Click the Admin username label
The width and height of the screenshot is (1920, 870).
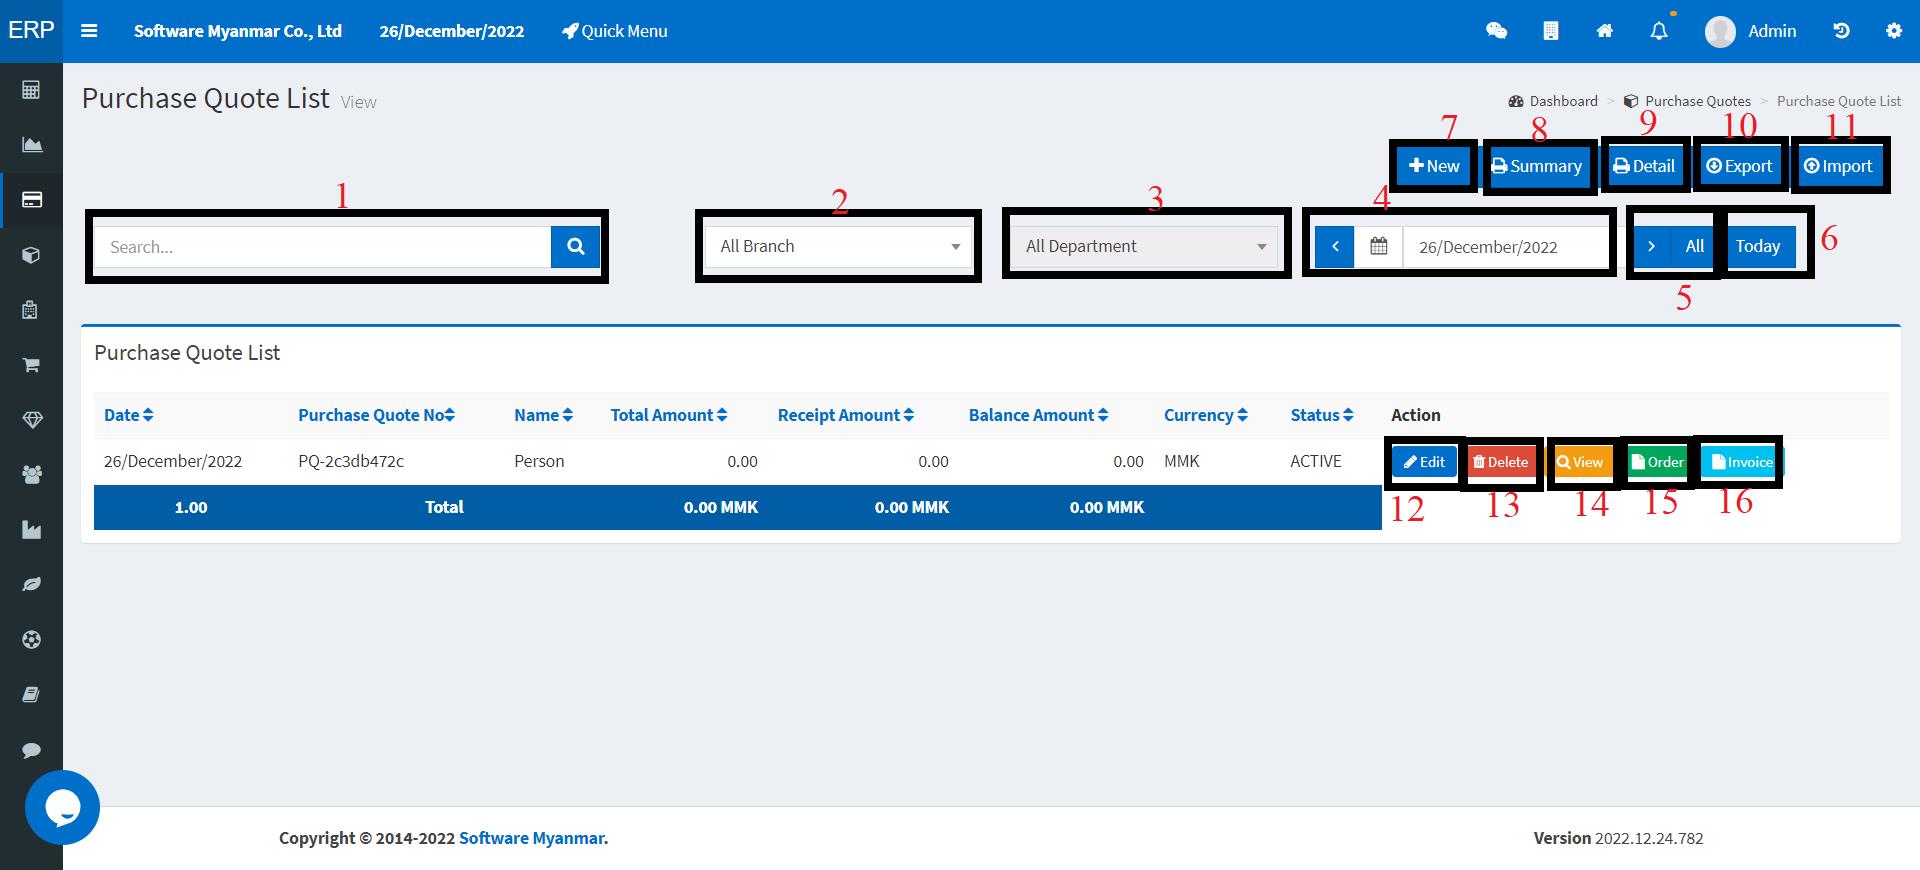pos(1772,31)
